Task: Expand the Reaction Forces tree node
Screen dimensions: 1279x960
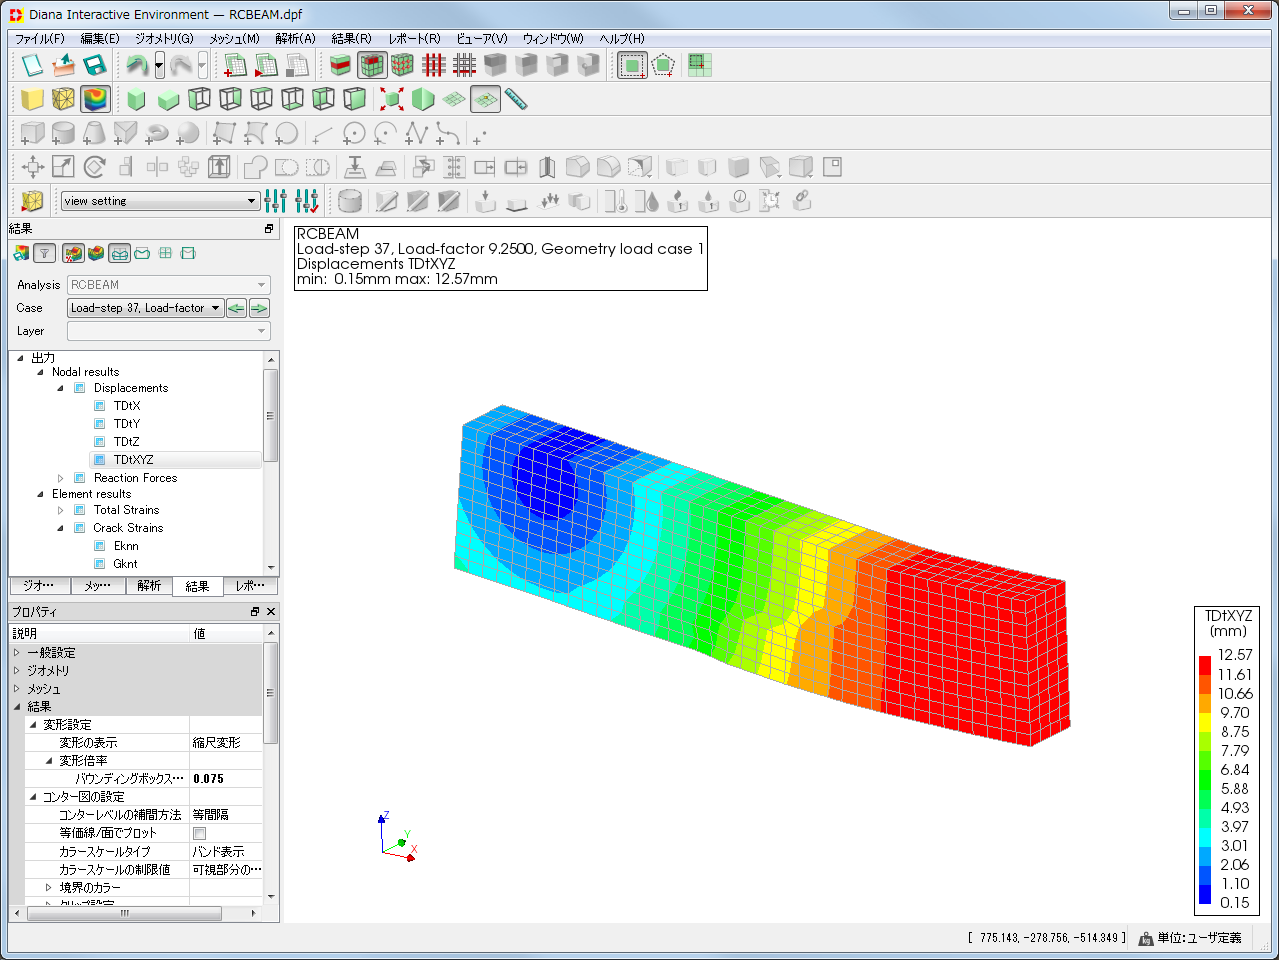Action: click(x=61, y=478)
